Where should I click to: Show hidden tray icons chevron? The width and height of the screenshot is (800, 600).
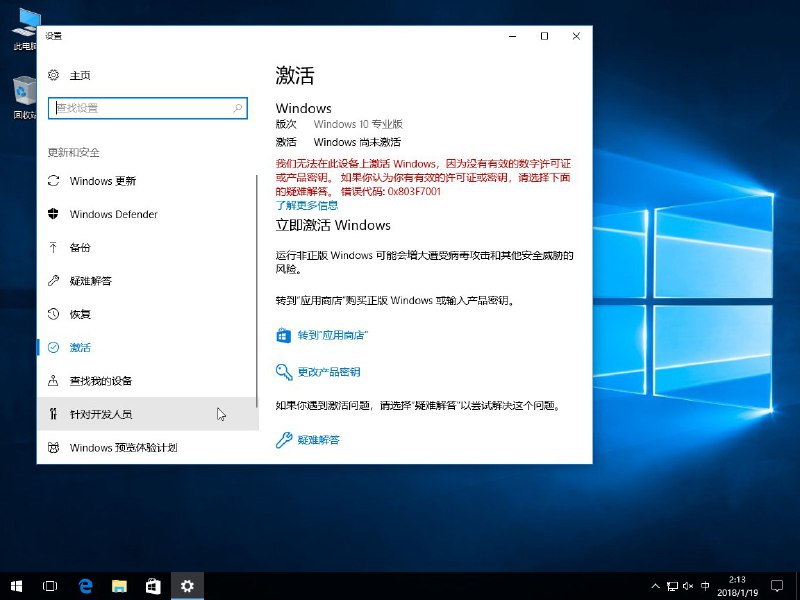coord(656,586)
